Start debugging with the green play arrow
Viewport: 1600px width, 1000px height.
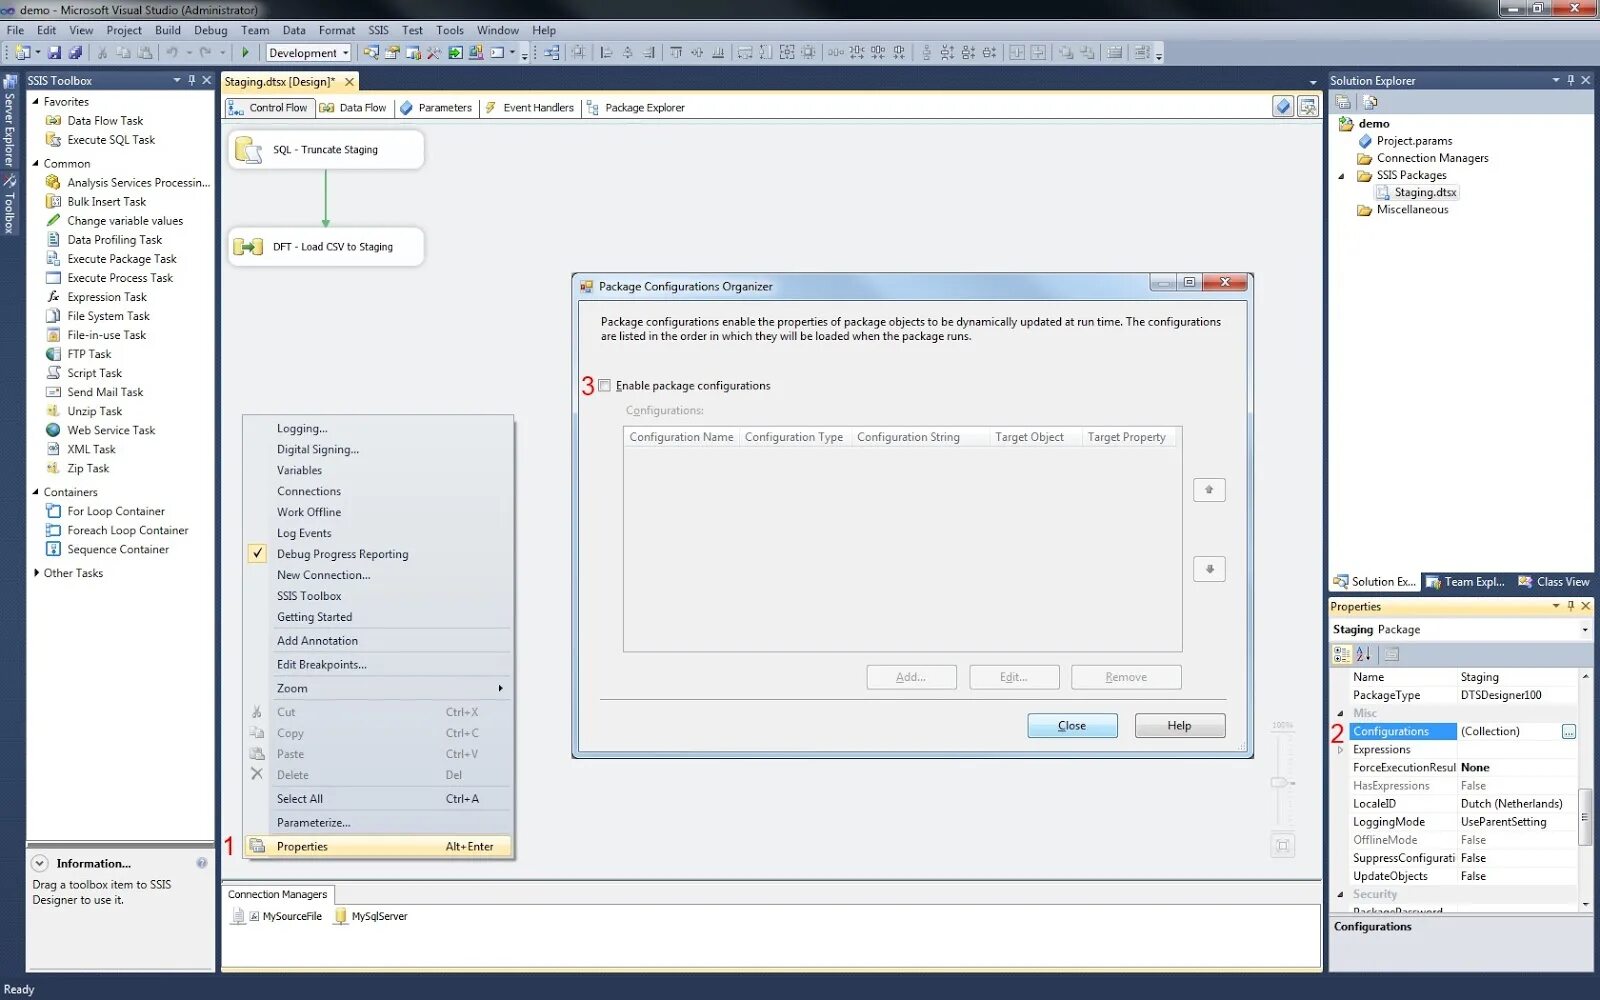pyautogui.click(x=245, y=53)
